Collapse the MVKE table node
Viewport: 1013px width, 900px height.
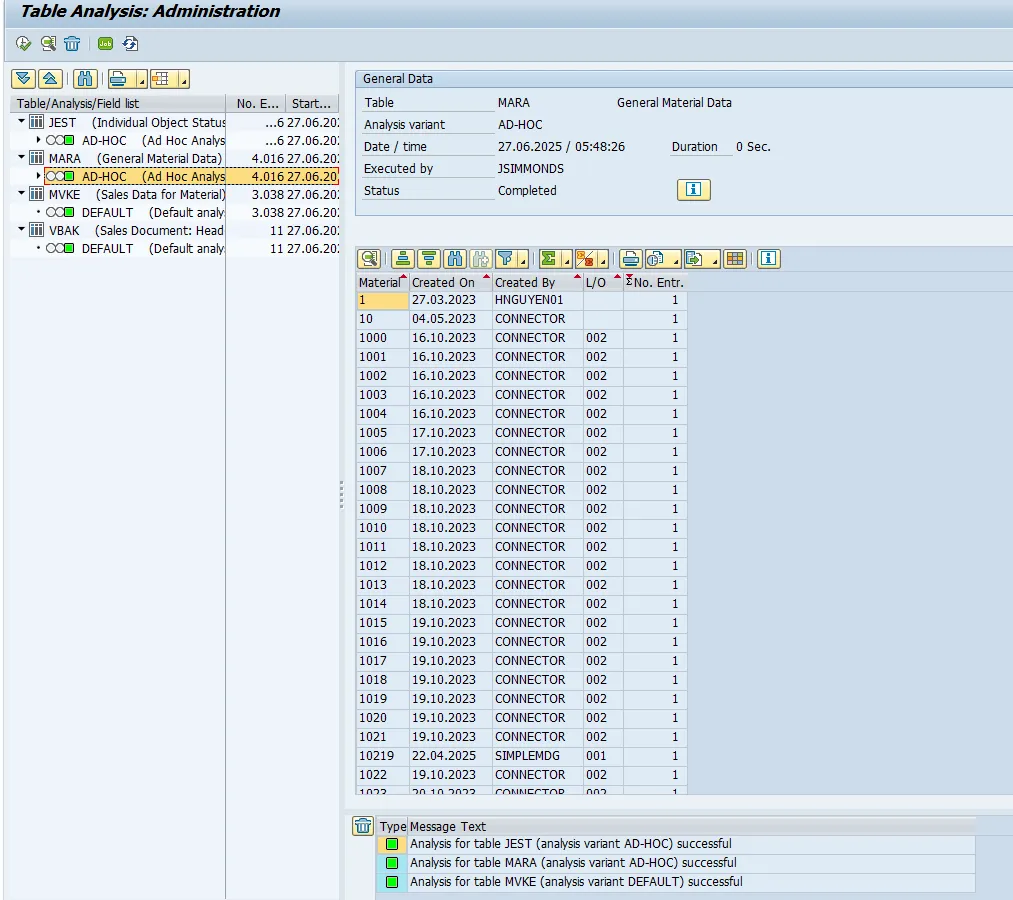[21, 194]
